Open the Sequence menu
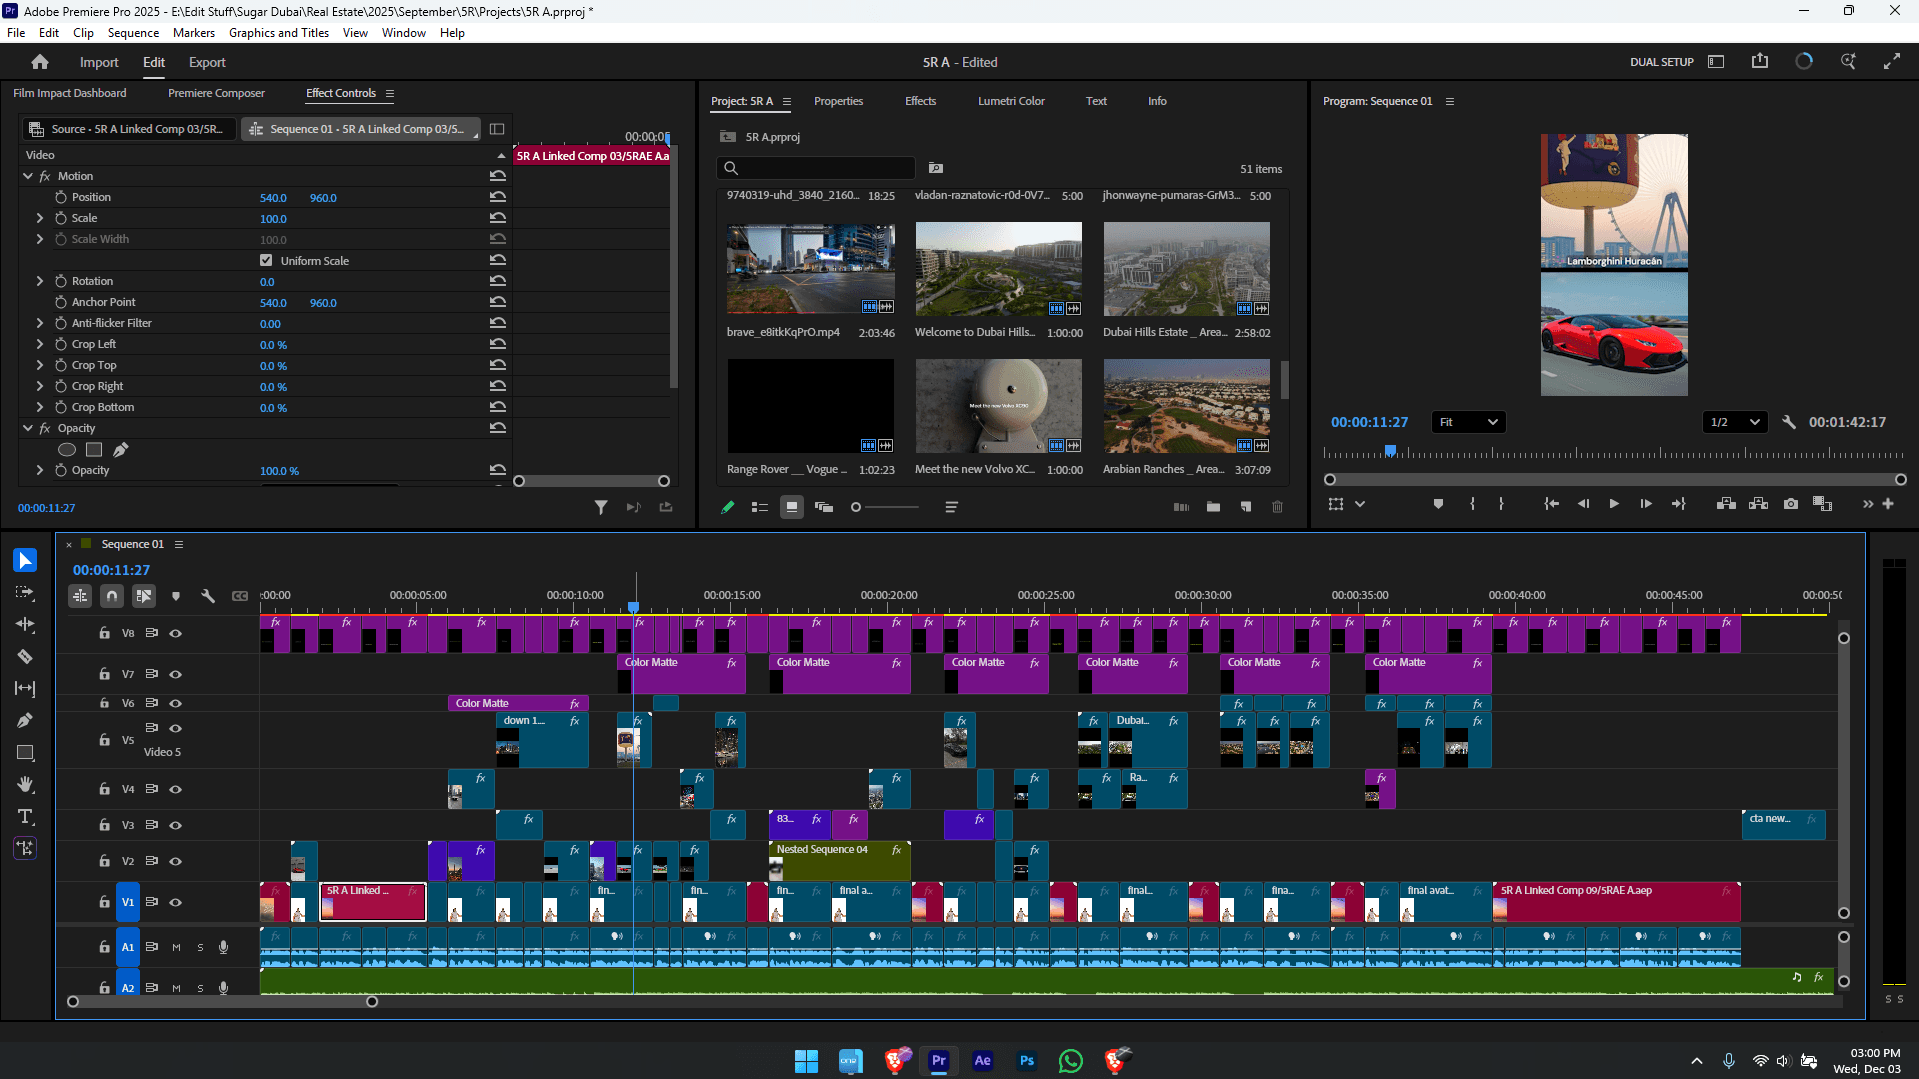 pos(133,33)
